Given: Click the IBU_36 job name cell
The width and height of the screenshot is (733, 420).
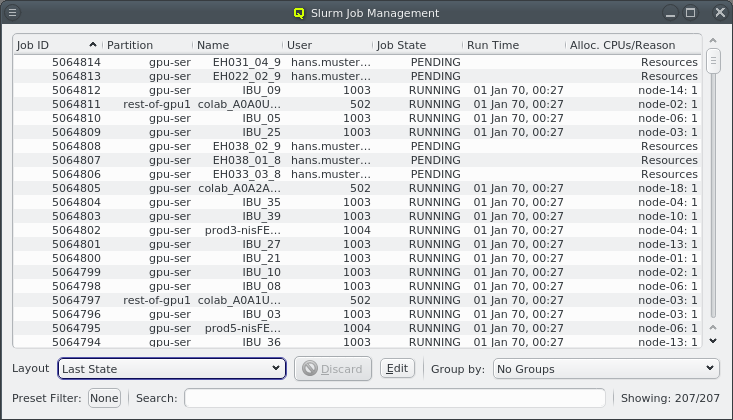Looking at the screenshot, I should (x=261, y=342).
